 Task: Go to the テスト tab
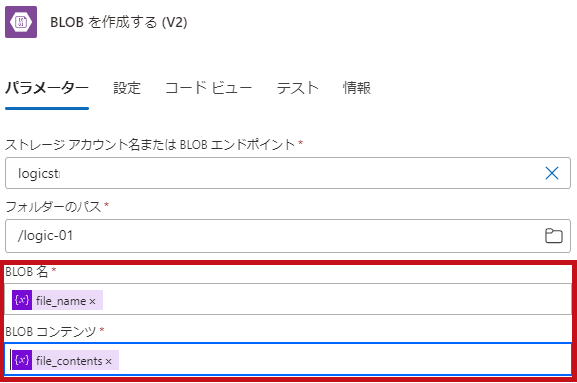[x=297, y=88]
